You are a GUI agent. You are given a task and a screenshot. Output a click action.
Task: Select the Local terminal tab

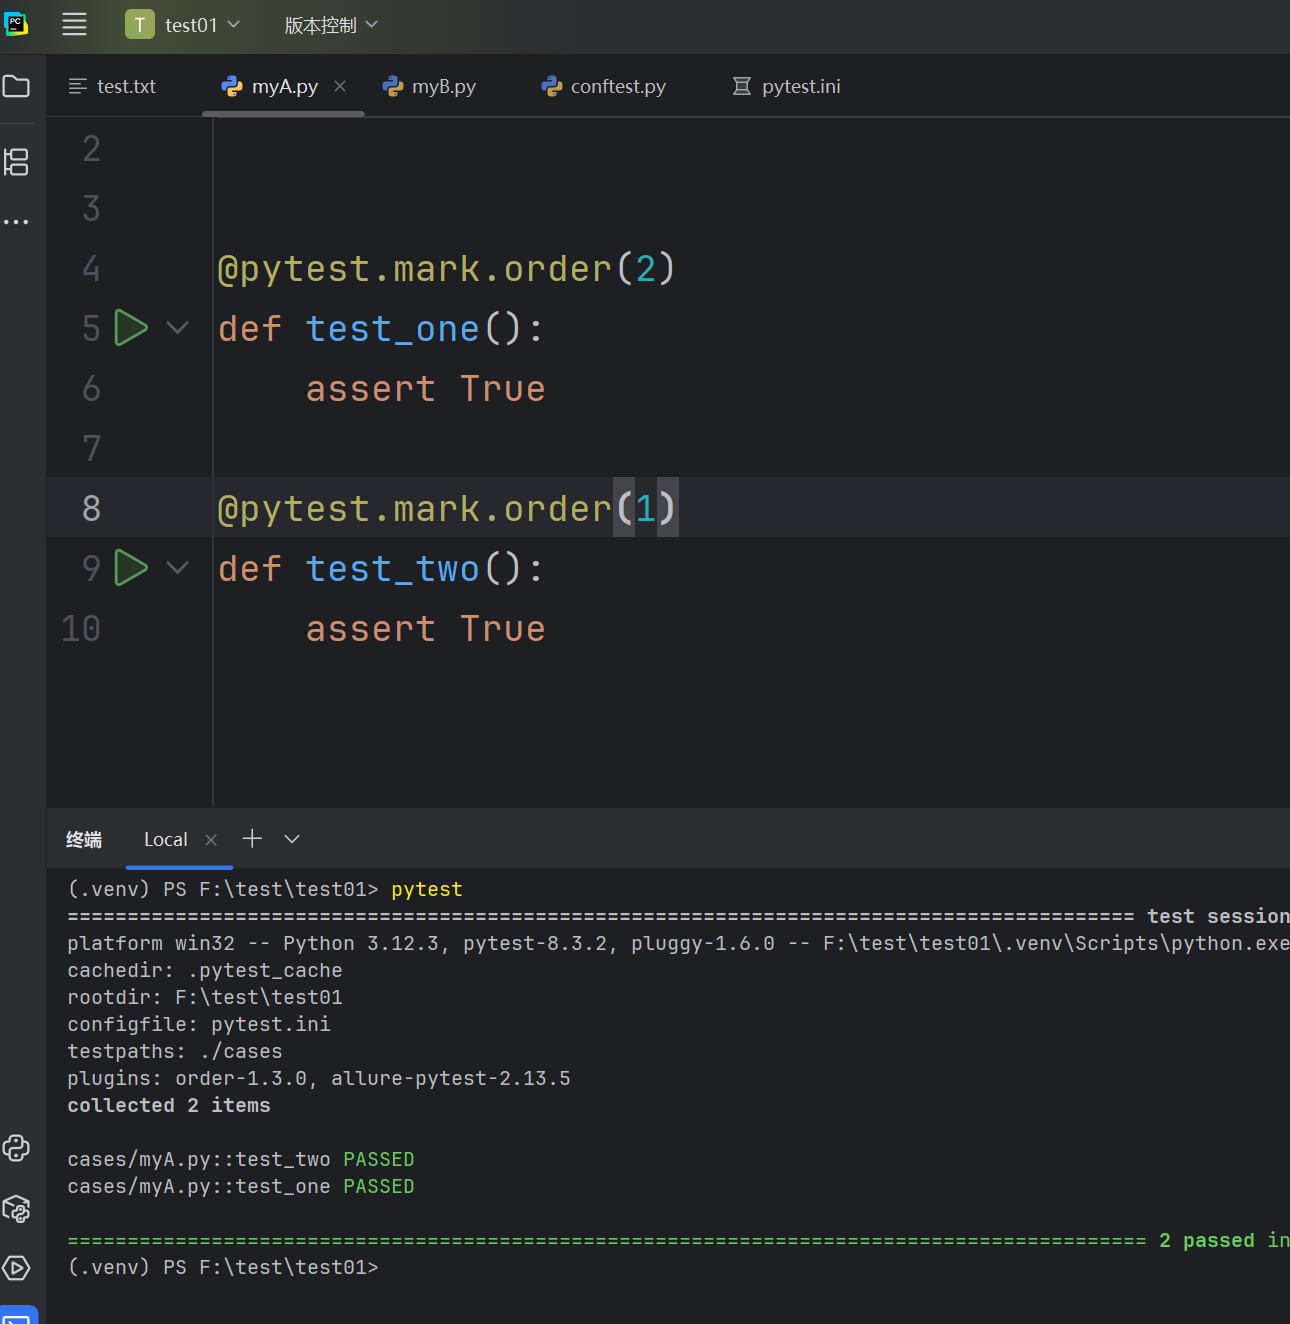click(166, 839)
